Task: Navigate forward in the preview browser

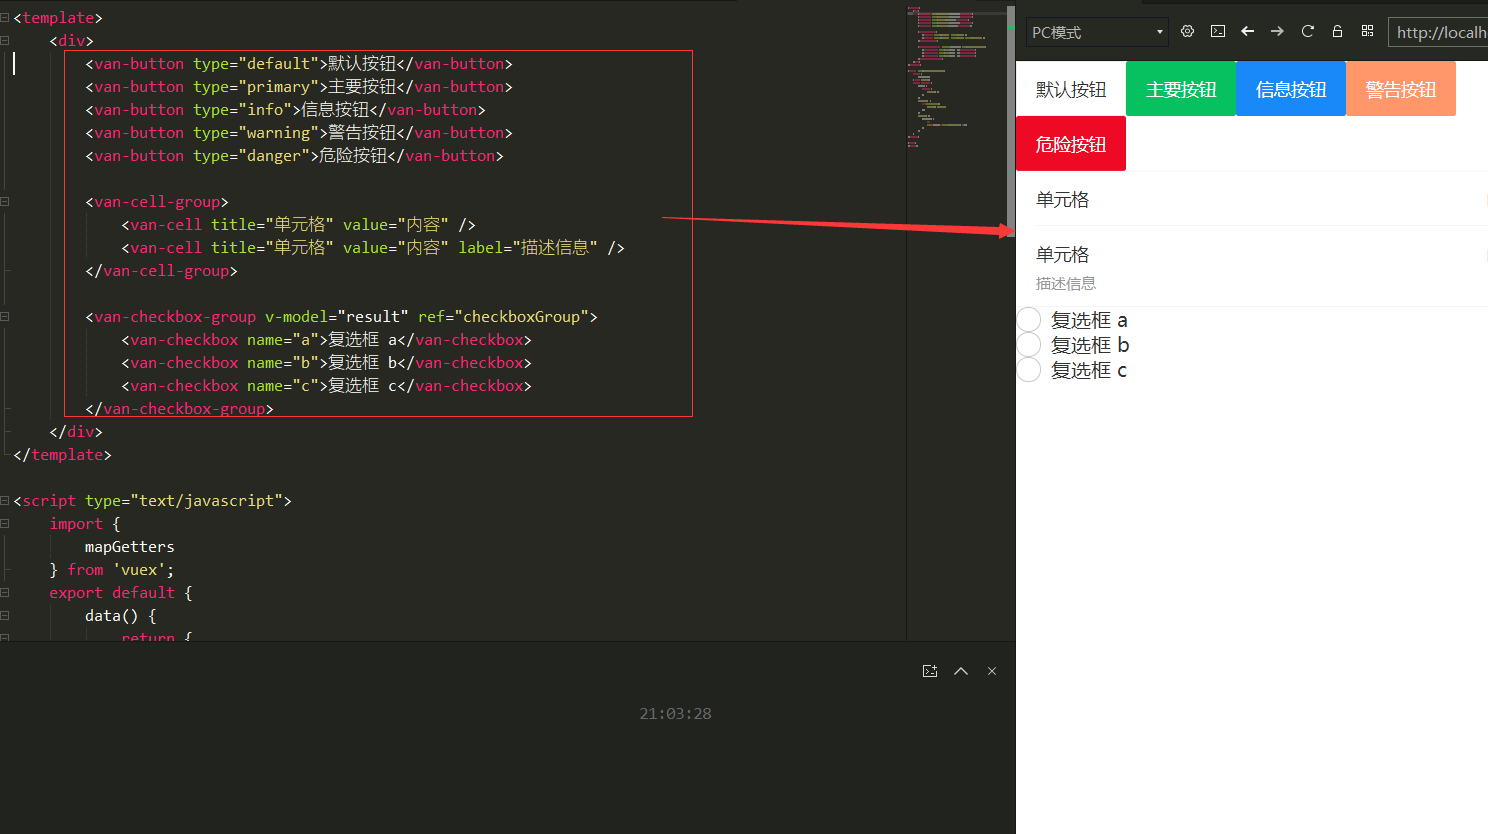Action: 1277,31
